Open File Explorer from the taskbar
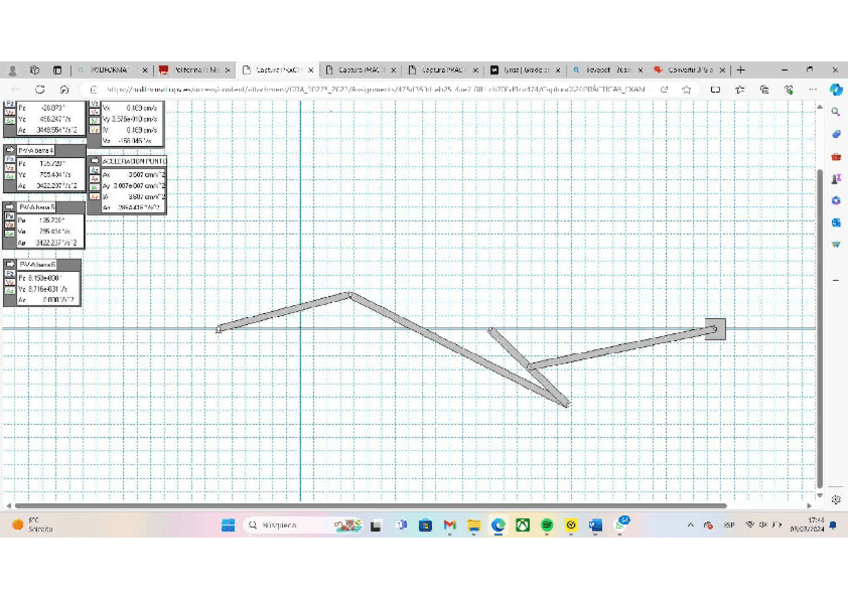Screen dimensions: 848x599 (474, 525)
